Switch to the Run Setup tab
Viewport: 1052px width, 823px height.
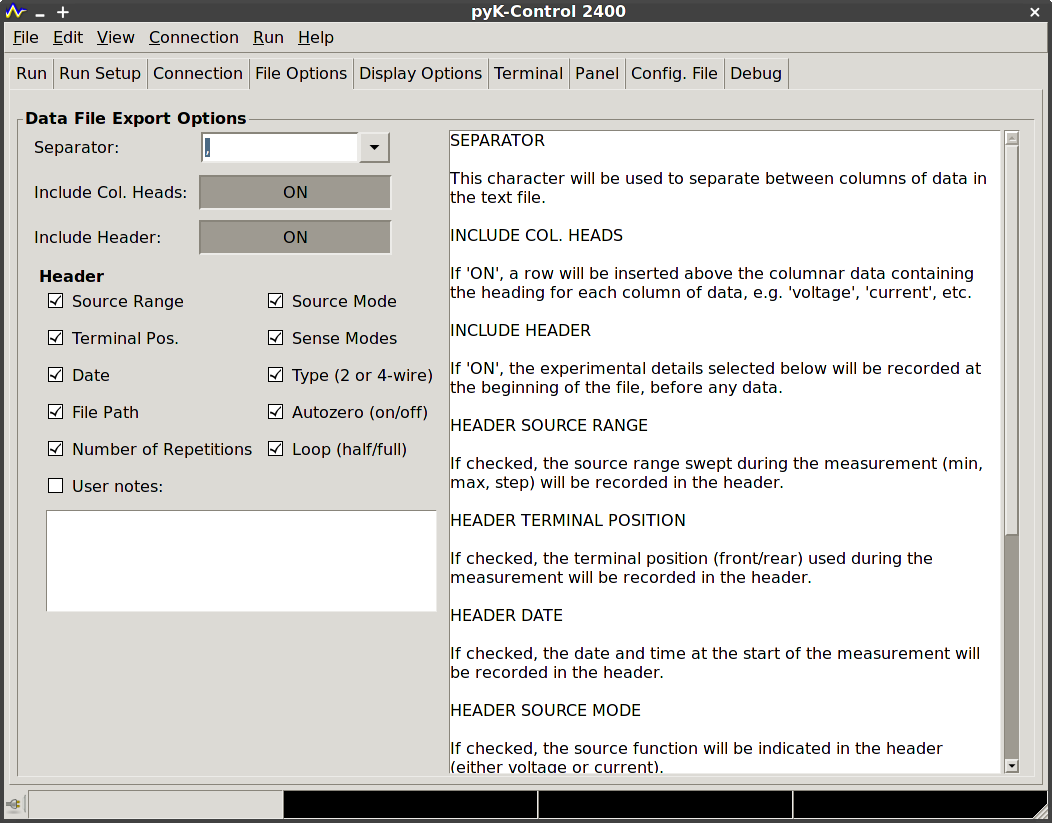pos(100,74)
